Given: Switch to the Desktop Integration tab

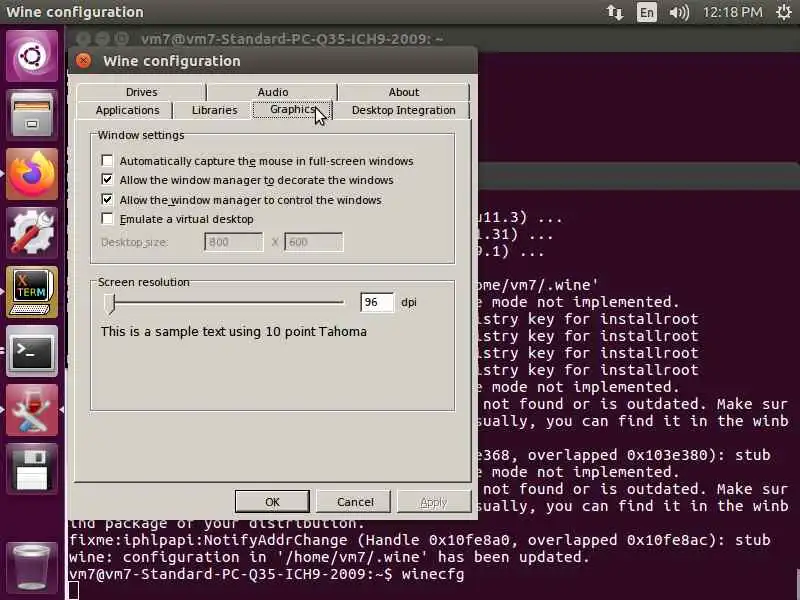Looking at the screenshot, I should point(403,110).
